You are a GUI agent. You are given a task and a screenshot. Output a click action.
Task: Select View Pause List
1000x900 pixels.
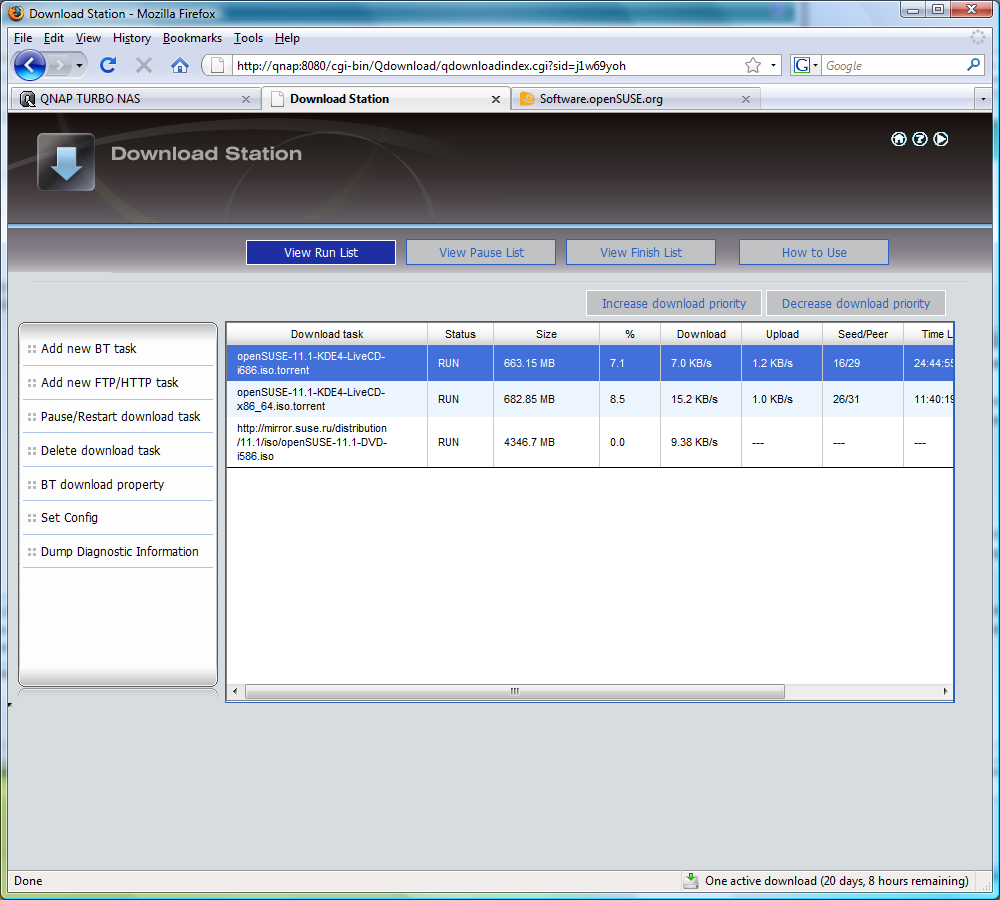click(x=481, y=252)
